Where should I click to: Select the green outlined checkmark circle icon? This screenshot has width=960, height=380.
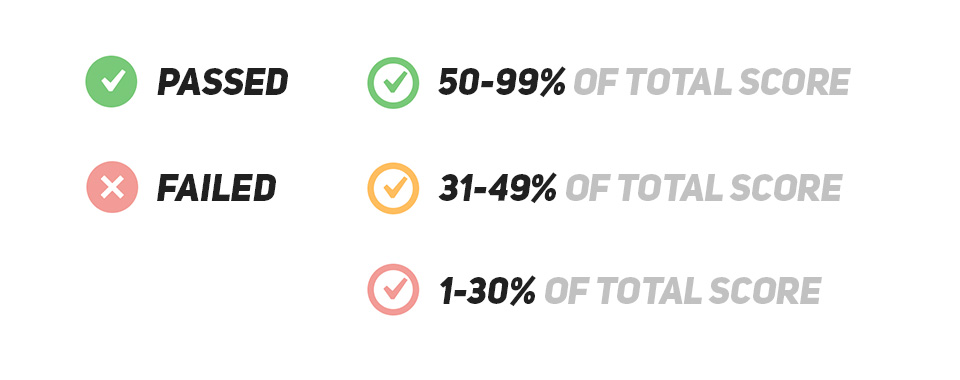(393, 83)
